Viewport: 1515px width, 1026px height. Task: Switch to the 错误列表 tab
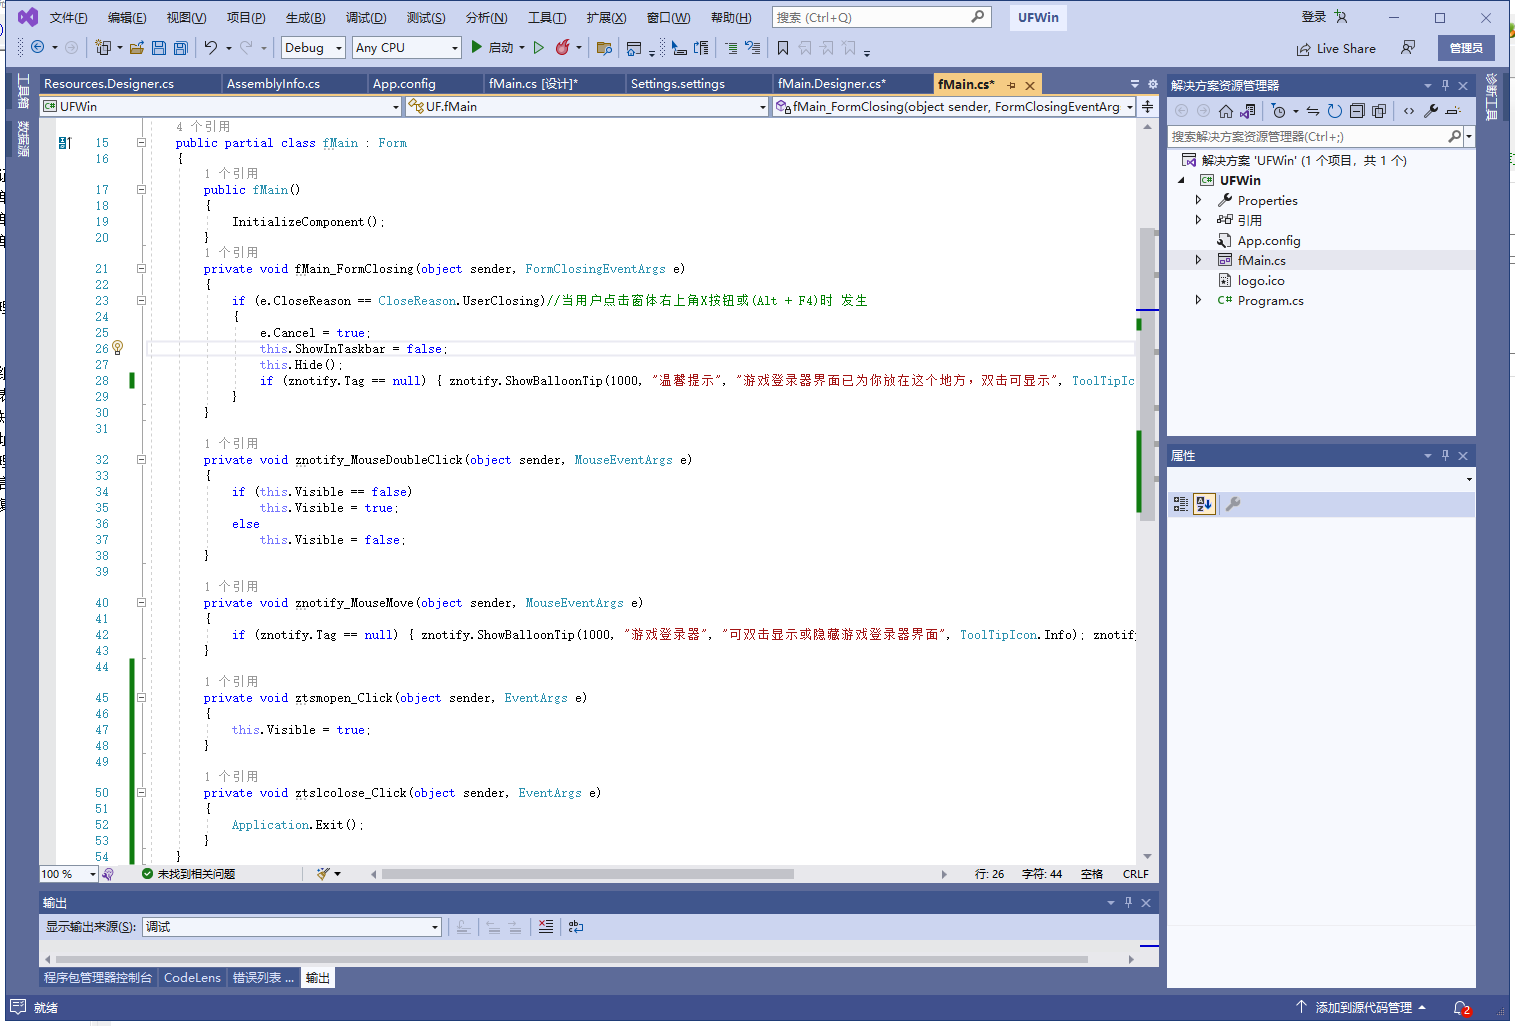click(264, 978)
